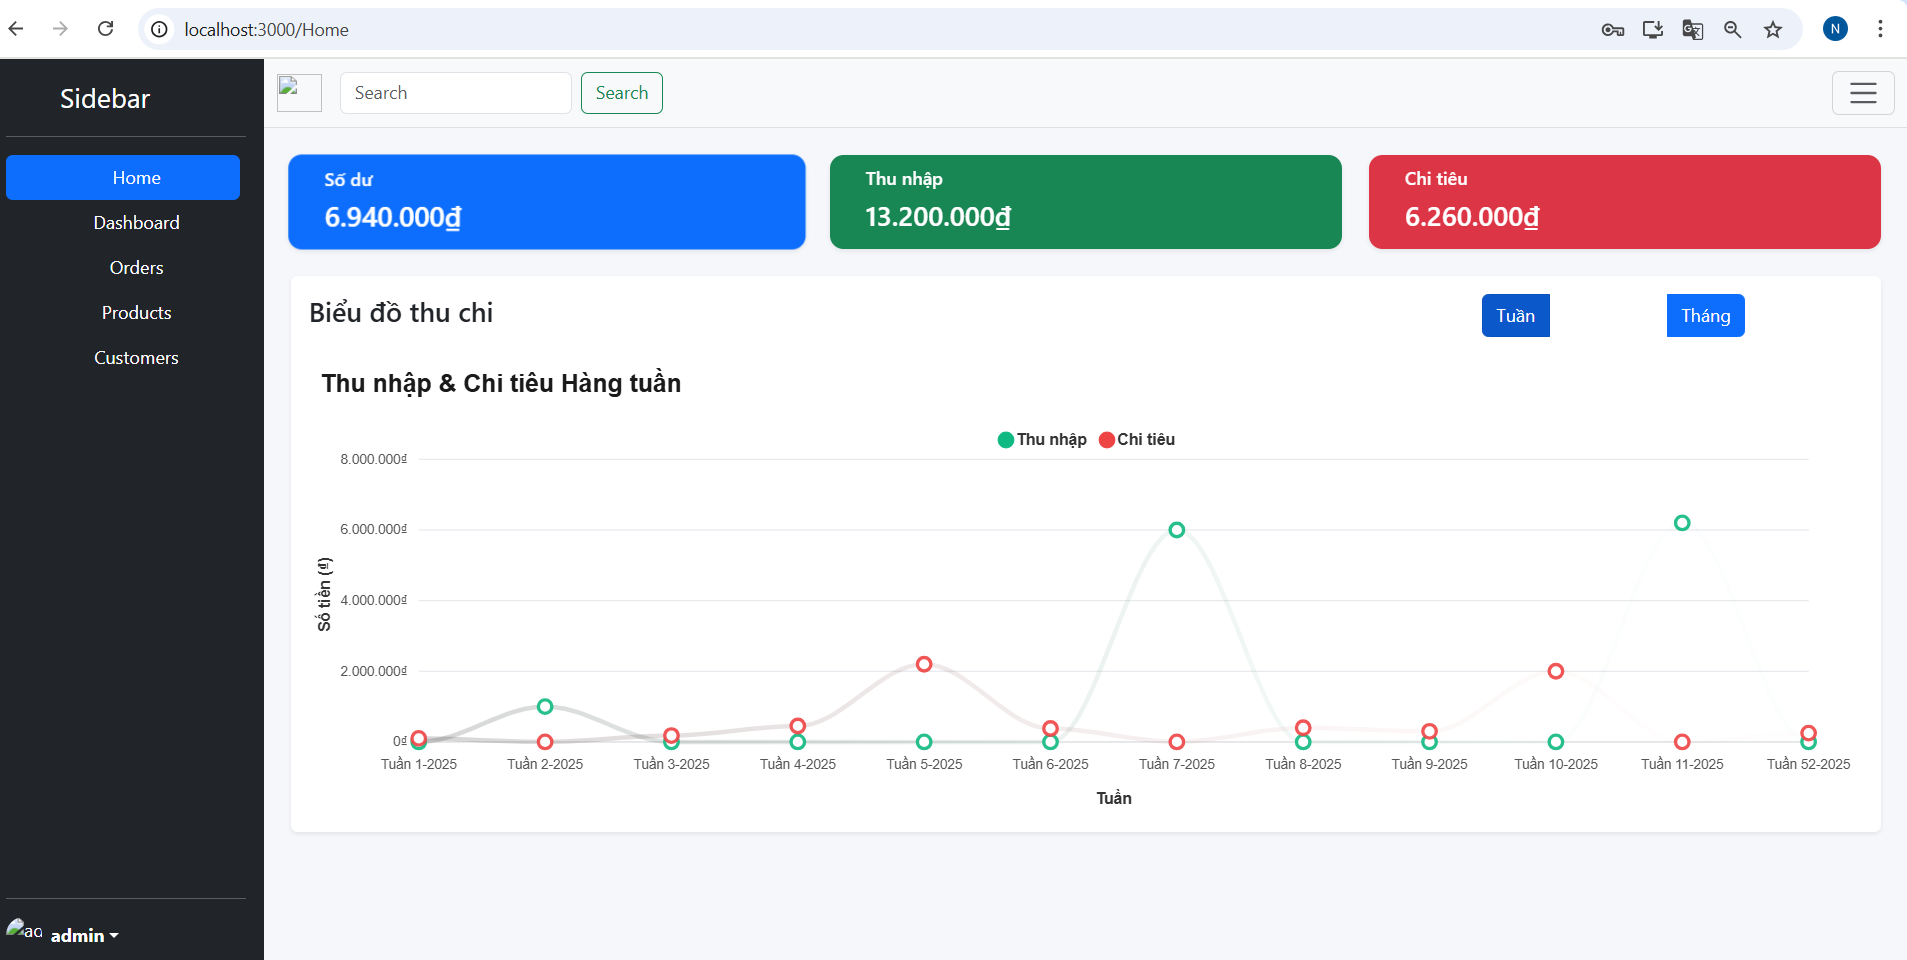Open Orders in the sidebar

136,268
